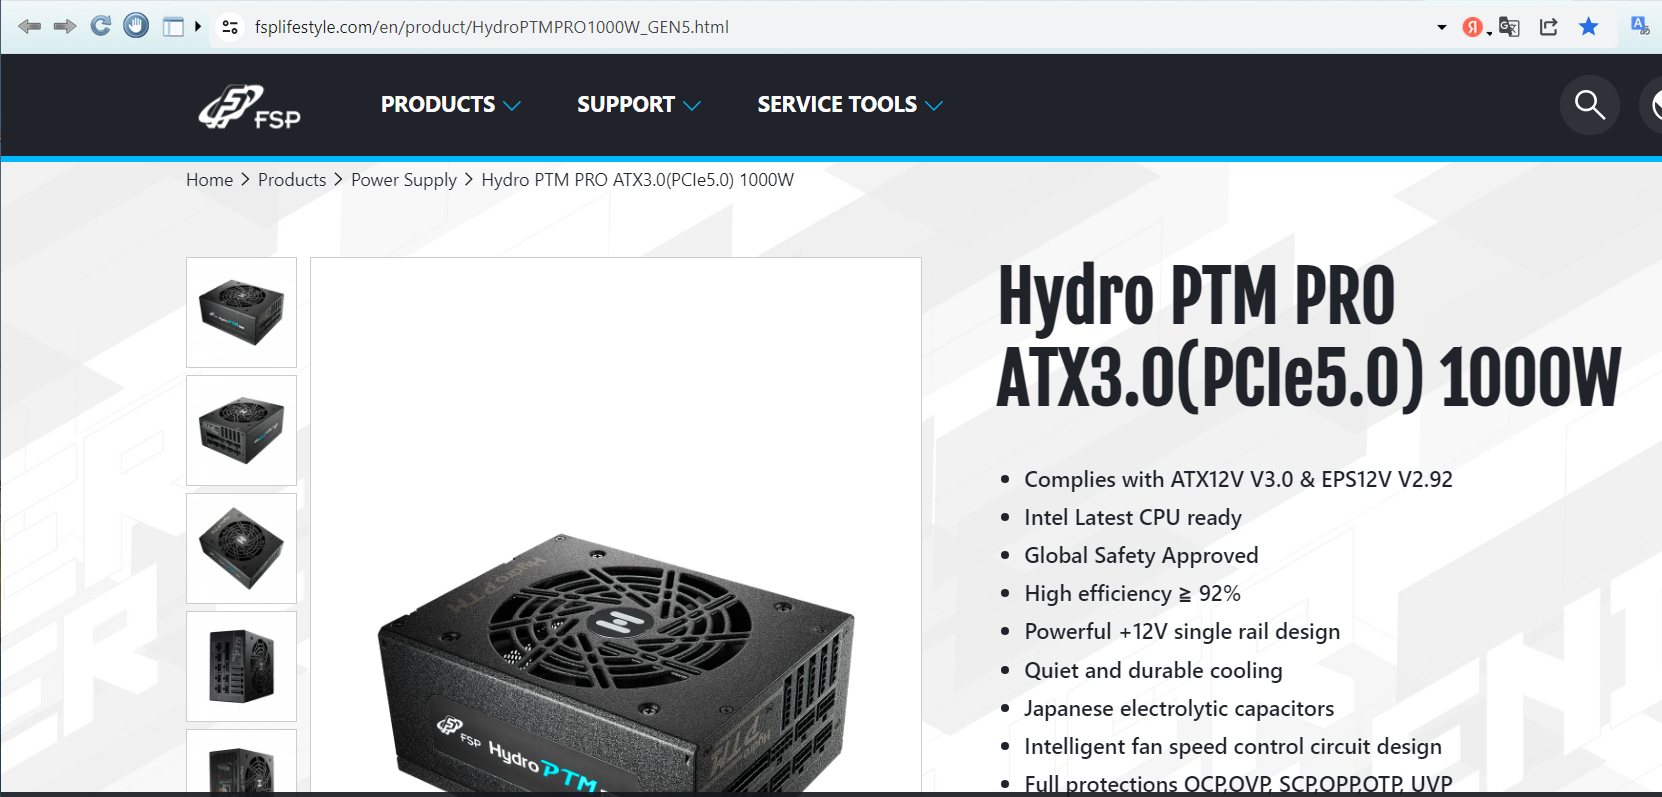Select the fourth product thumbnail showing rear ports

(x=241, y=666)
